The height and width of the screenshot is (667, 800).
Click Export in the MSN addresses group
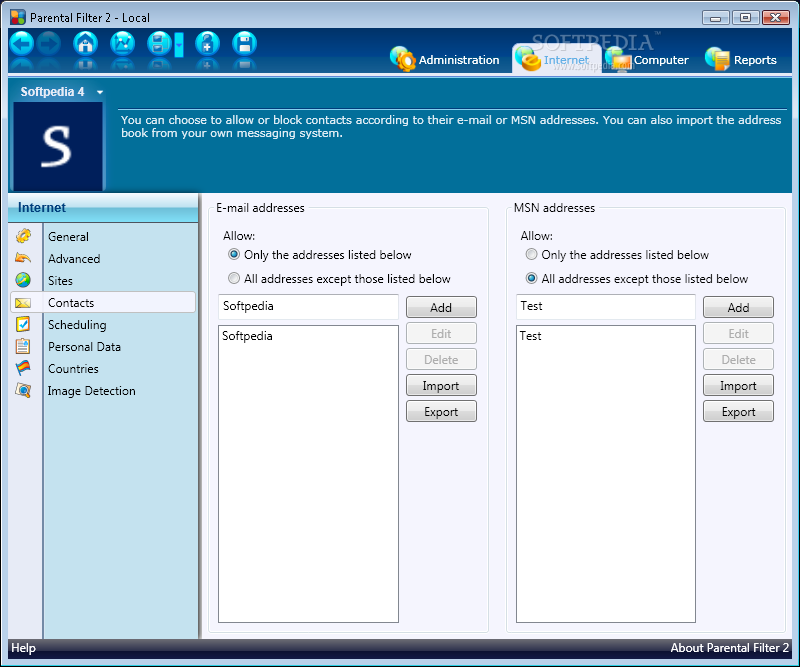click(x=738, y=411)
